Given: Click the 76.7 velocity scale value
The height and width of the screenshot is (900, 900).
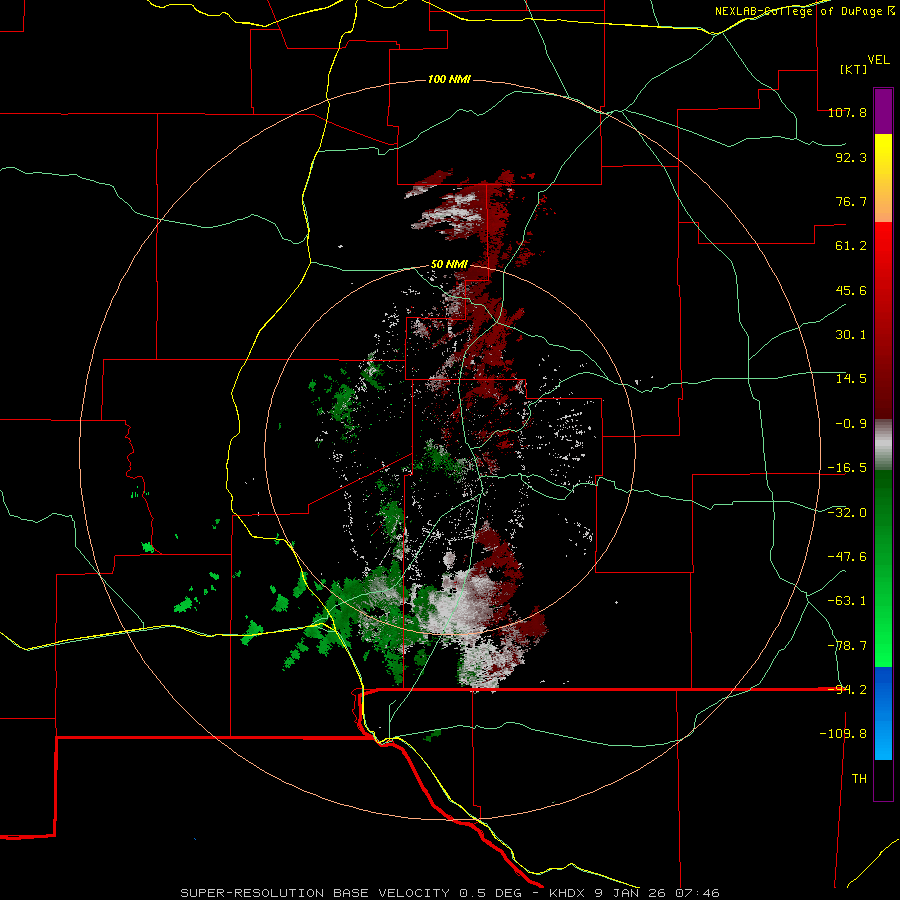Looking at the screenshot, I should coord(851,201).
